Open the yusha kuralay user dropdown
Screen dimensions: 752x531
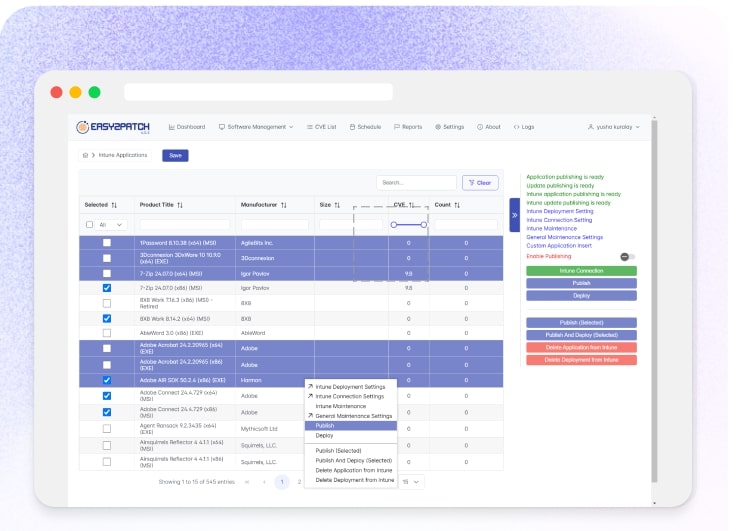(614, 127)
